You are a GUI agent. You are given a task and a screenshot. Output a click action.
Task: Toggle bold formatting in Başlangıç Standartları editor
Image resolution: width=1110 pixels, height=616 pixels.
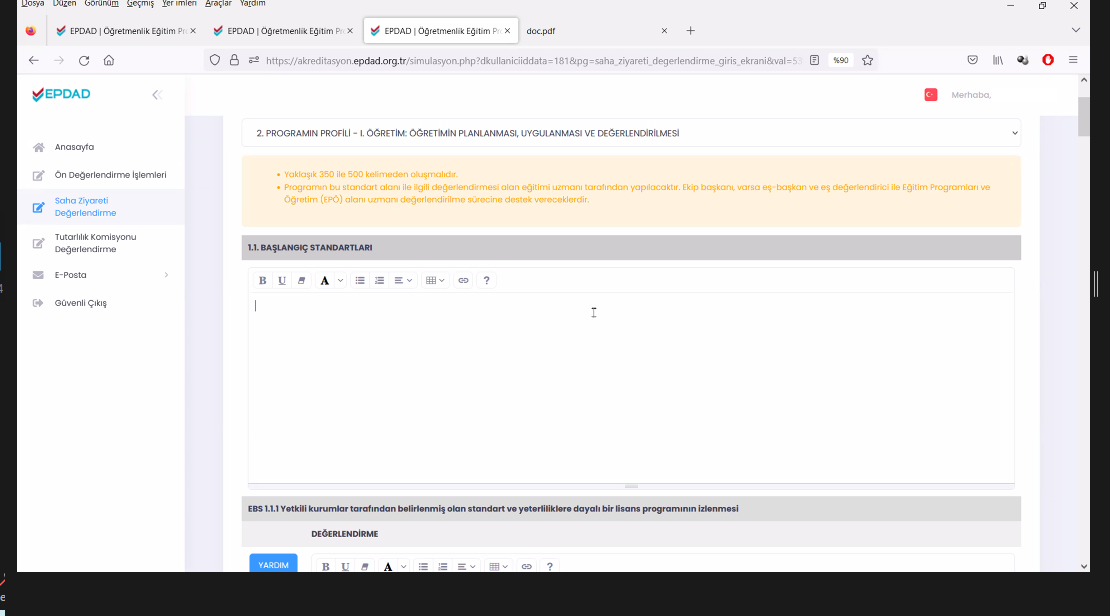coord(263,281)
